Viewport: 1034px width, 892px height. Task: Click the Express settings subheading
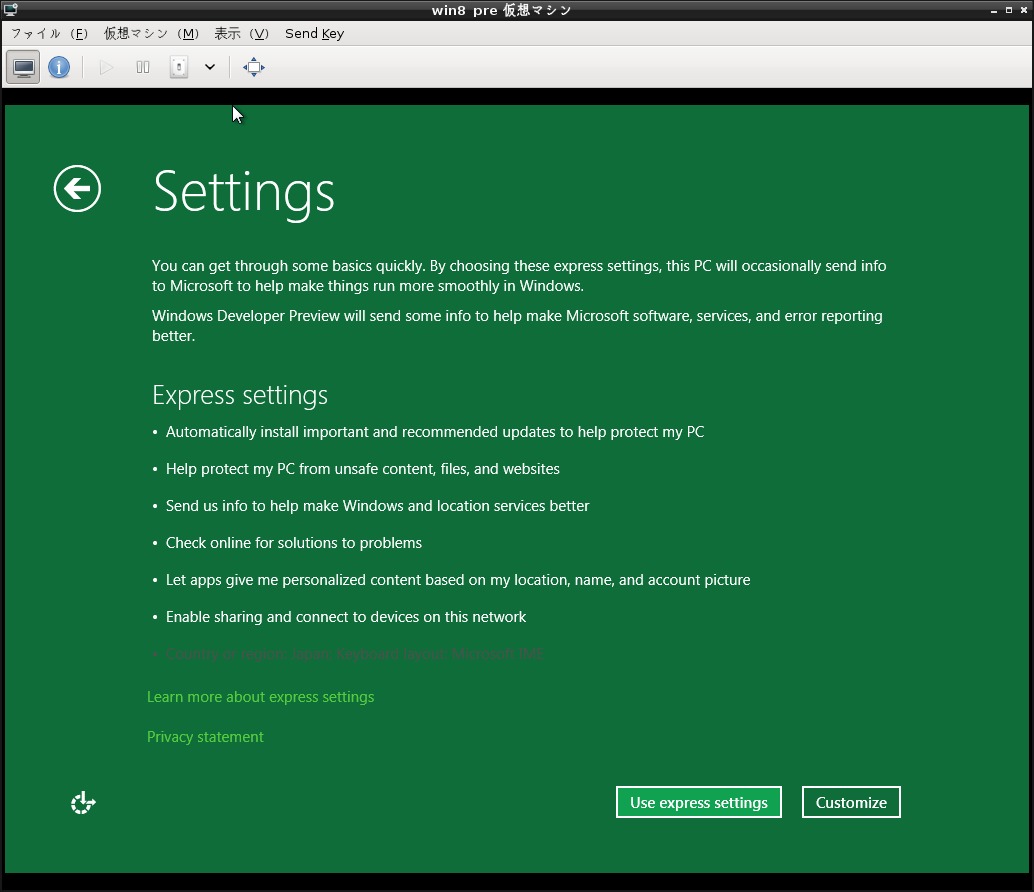tap(240, 395)
